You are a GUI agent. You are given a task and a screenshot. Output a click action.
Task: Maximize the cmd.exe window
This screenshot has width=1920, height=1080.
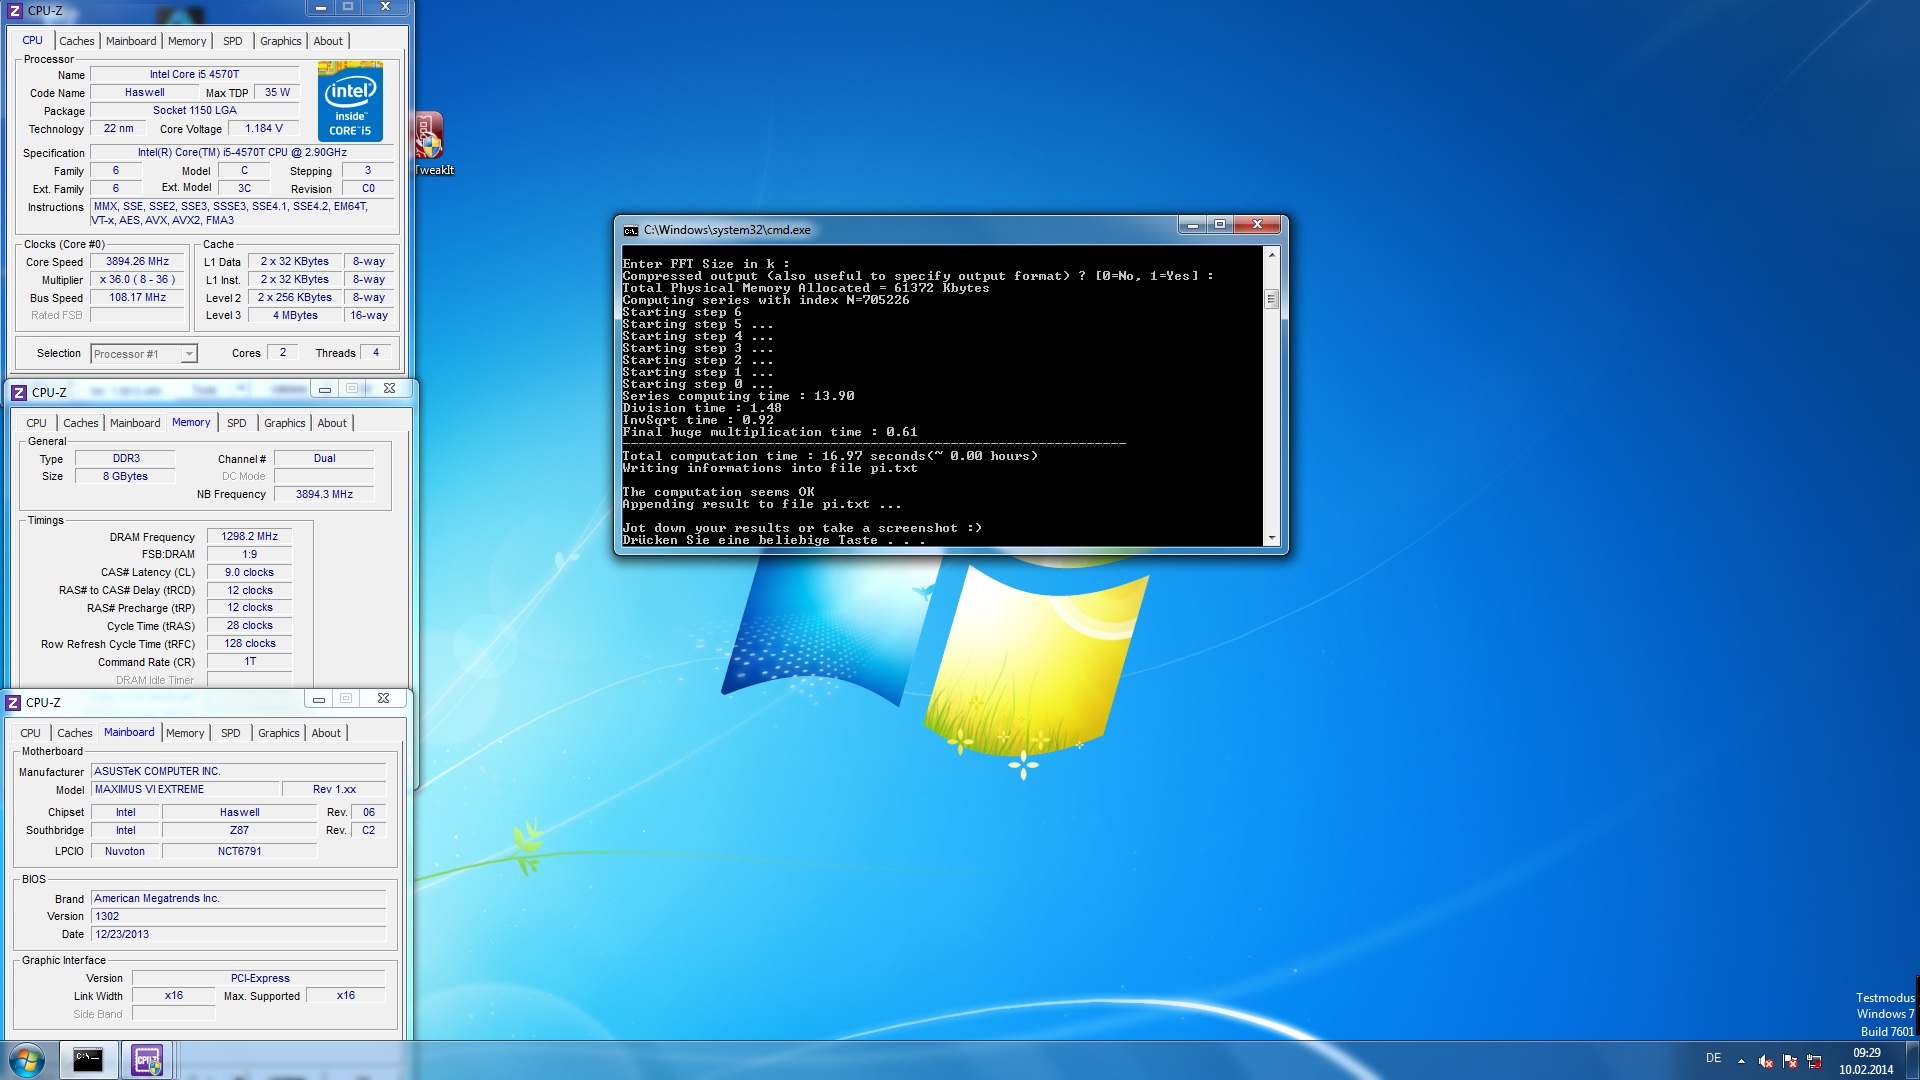[1220, 225]
